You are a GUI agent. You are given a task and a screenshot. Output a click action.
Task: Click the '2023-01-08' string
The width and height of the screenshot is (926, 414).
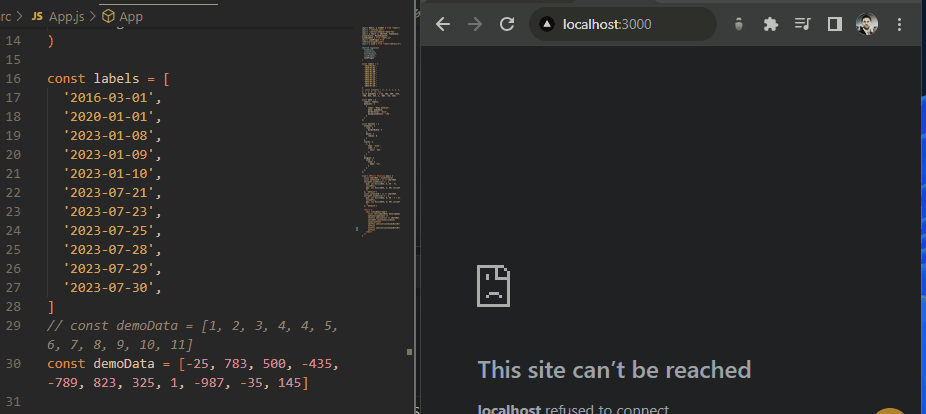(x=109, y=136)
